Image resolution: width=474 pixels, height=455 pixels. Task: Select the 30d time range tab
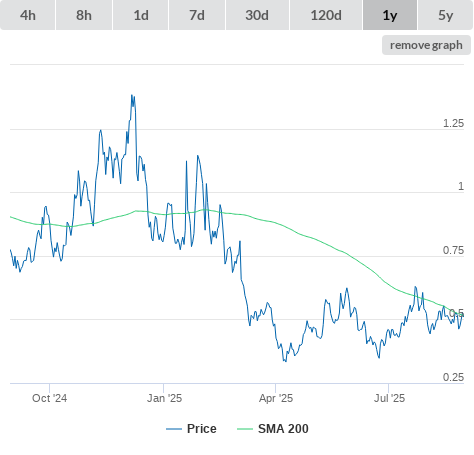coord(257,15)
